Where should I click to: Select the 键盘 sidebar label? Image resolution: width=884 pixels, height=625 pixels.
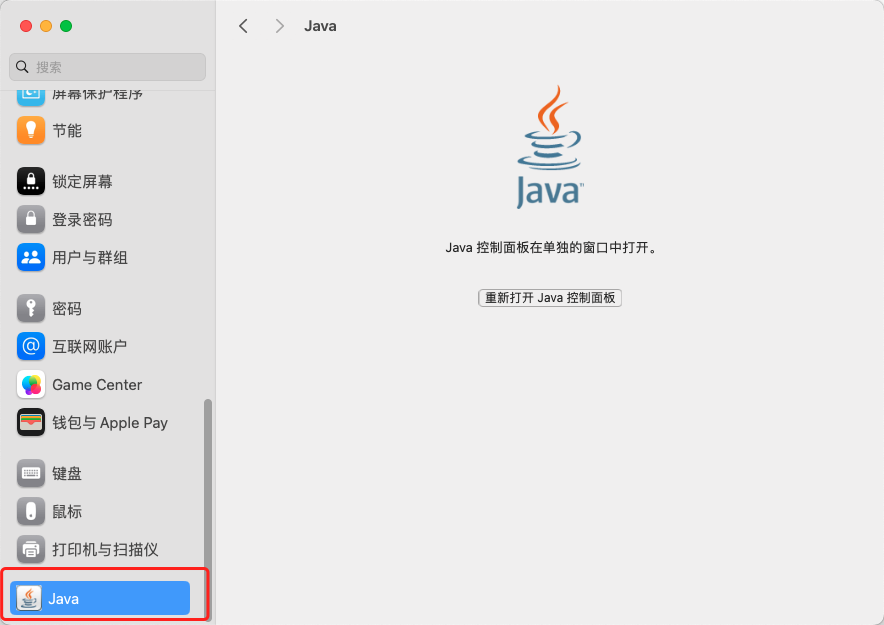tap(67, 473)
